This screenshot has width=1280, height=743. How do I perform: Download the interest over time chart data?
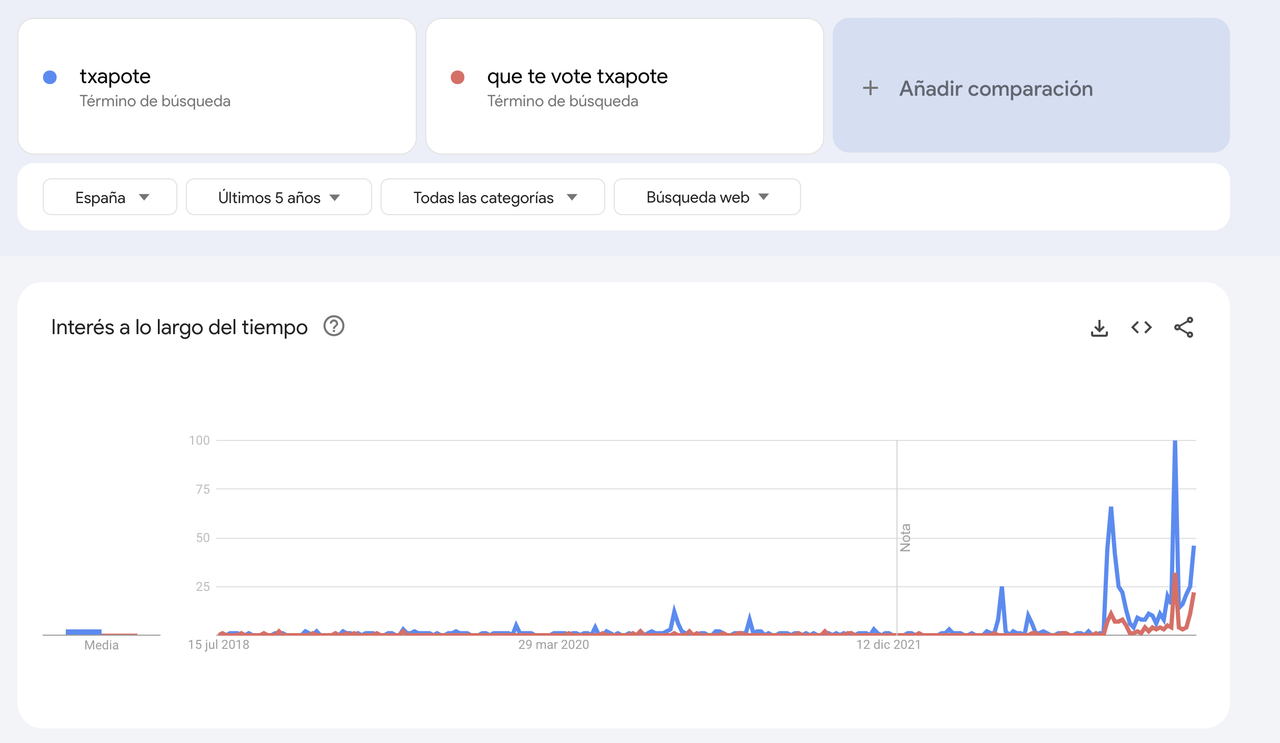(1099, 328)
